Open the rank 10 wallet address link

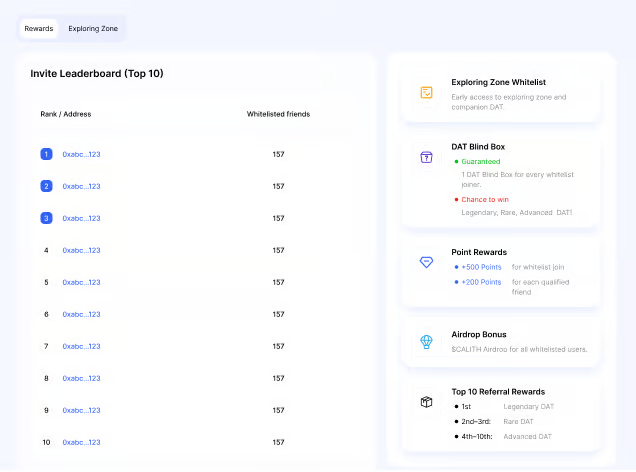81,442
